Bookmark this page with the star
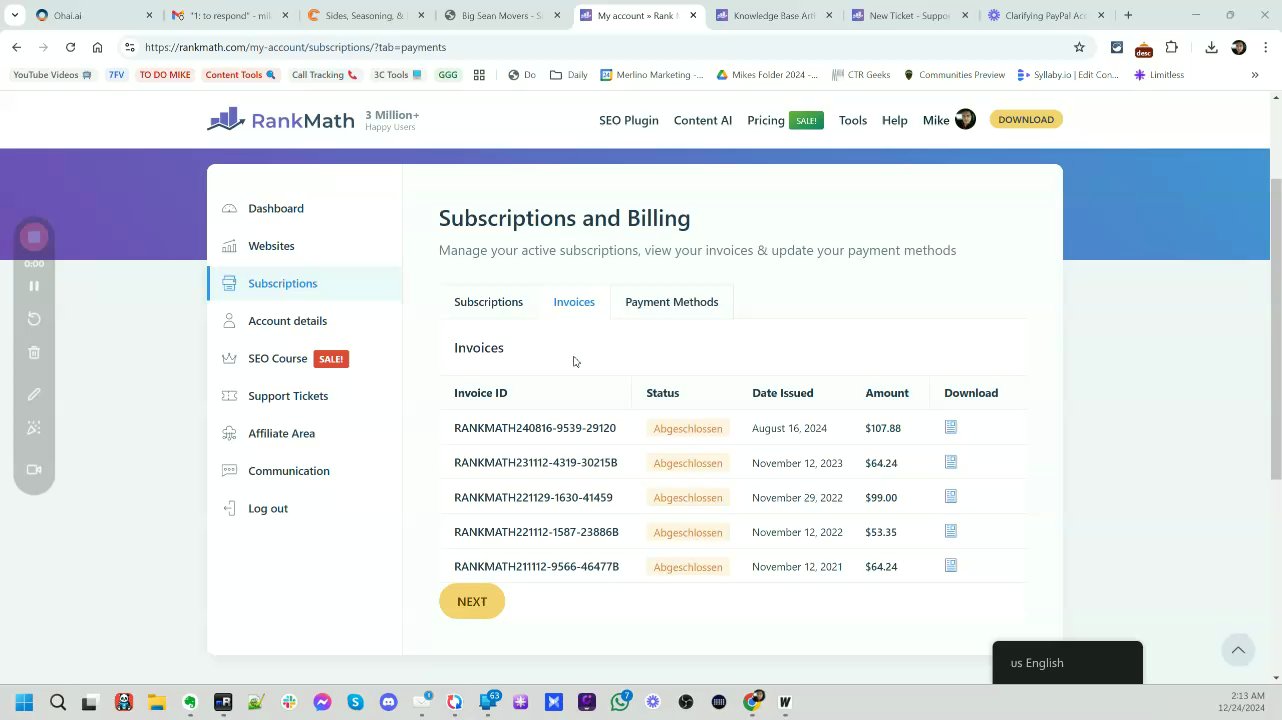The width and height of the screenshot is (1282, 720). coord(1079,47)
